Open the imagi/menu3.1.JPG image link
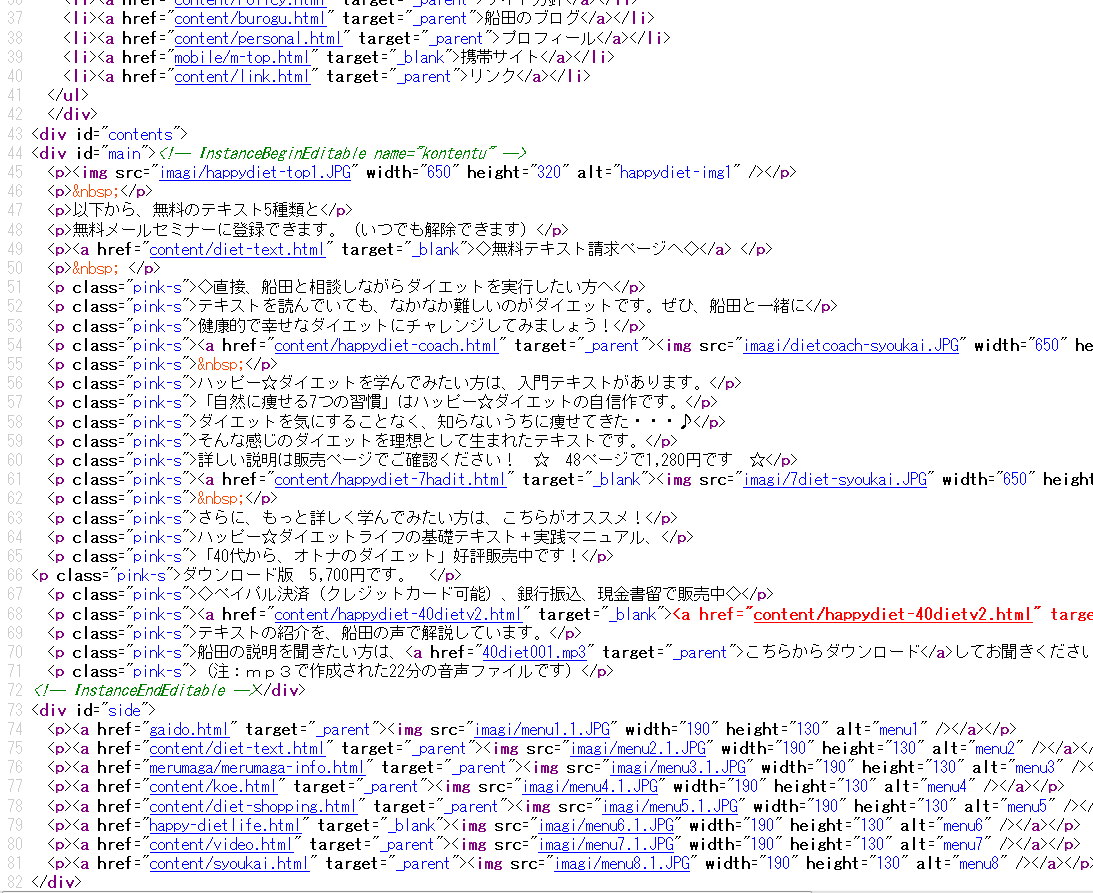1093x893 pixels. [x=678, y=768]
